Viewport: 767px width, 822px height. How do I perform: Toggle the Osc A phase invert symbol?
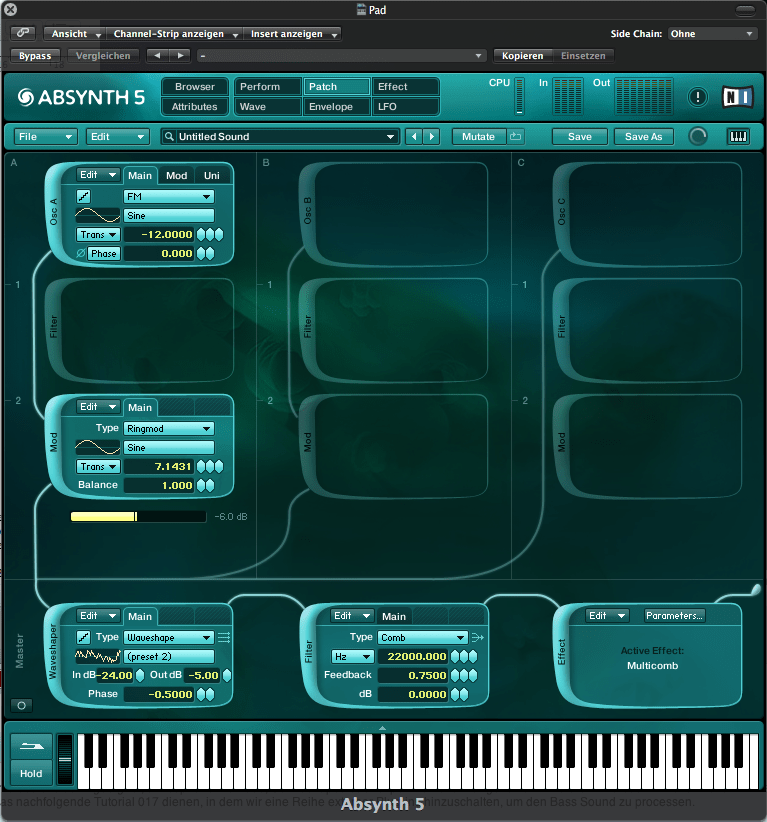80,254
